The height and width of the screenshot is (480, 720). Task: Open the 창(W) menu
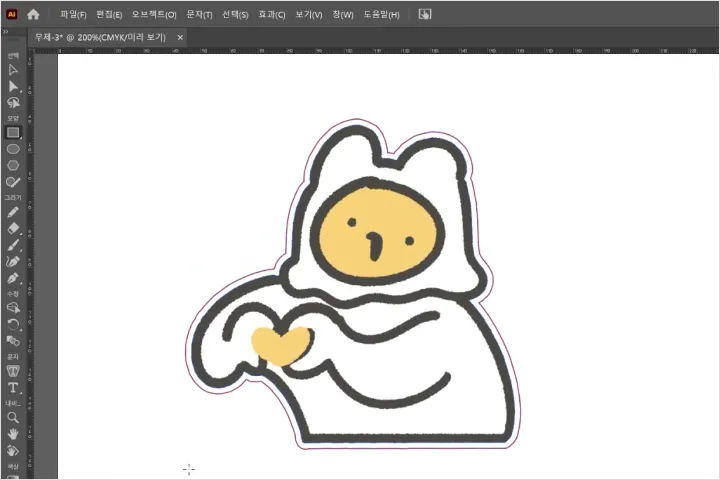coord(343,15)
